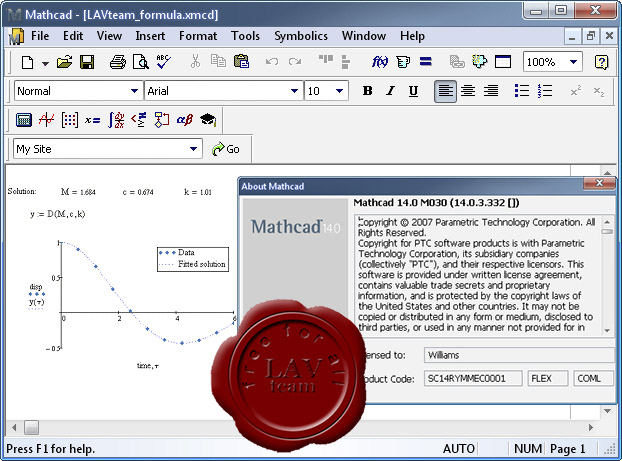This screenshot has height=461, width=622.
Task: Click worksheet horizontal scrollbar right arrow
Action: 591,428
